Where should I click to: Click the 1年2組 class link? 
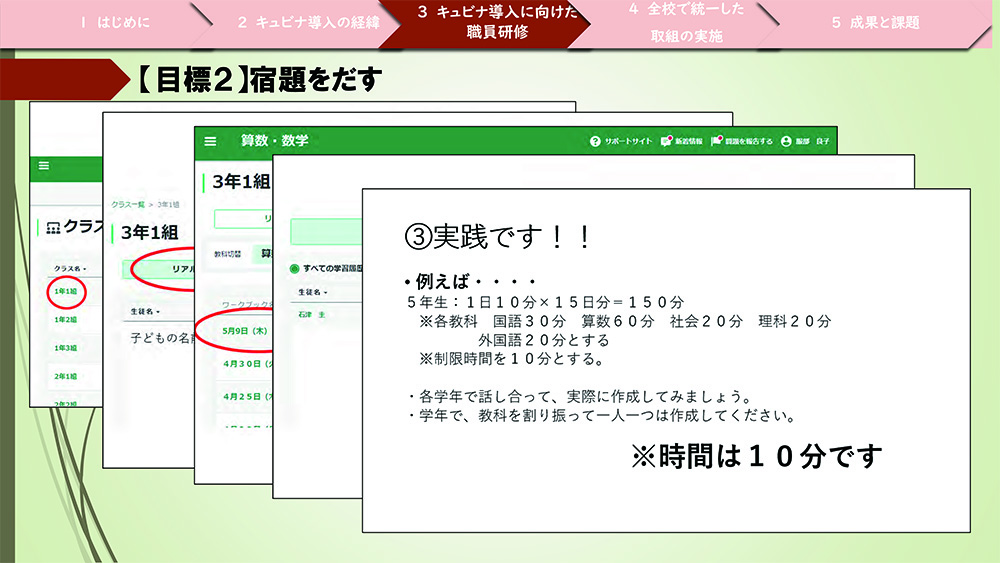67,320
